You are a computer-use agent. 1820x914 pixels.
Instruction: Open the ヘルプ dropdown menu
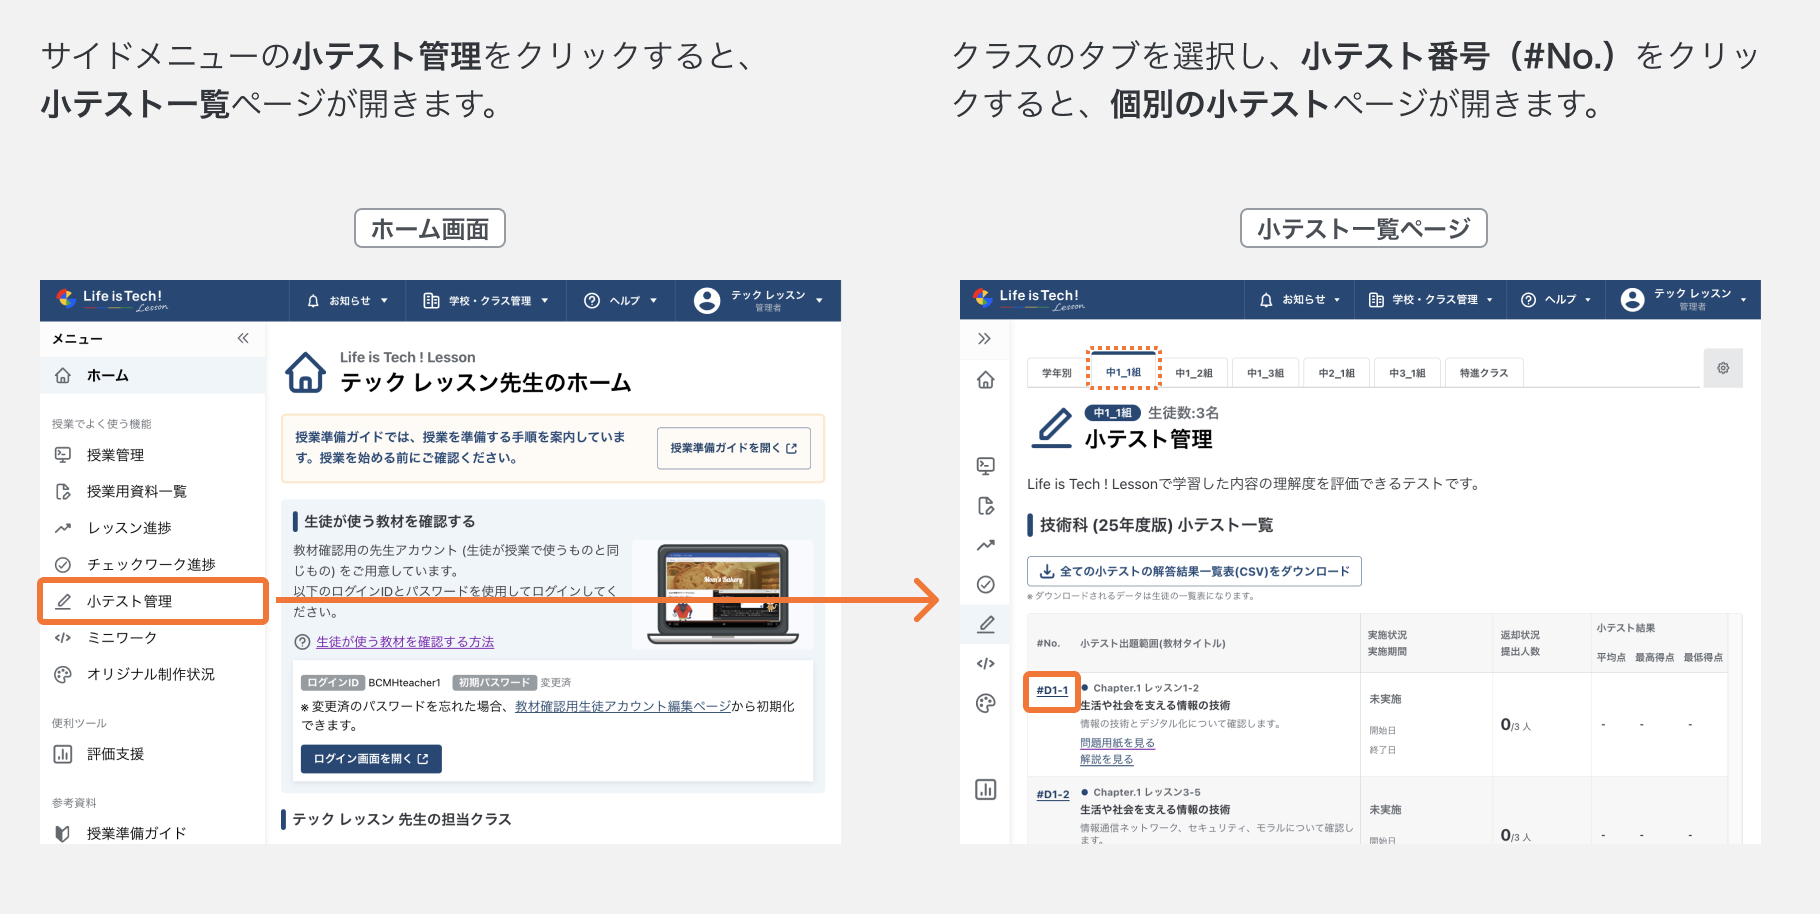point(1556,299)
